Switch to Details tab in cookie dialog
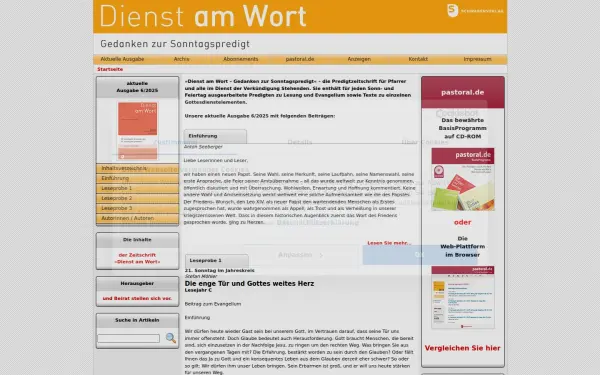Screen dimensions: 600x375 300,142
